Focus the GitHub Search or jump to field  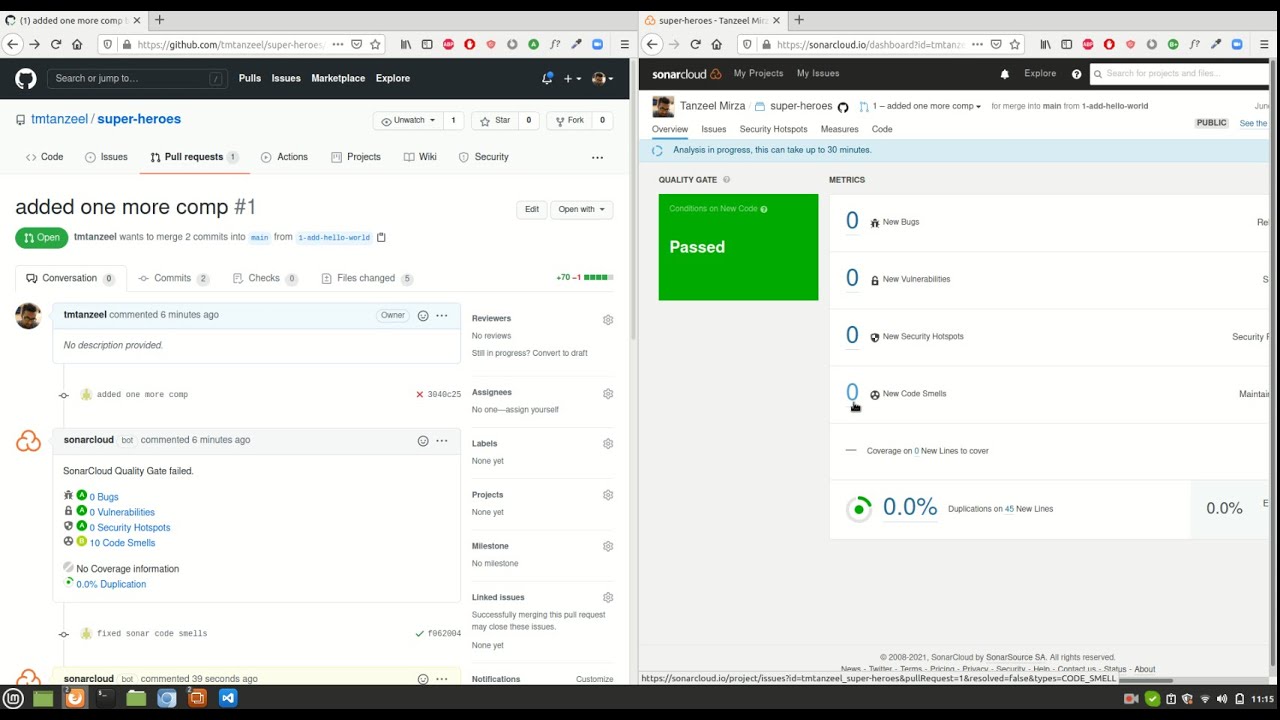click(x=138, y=78)
